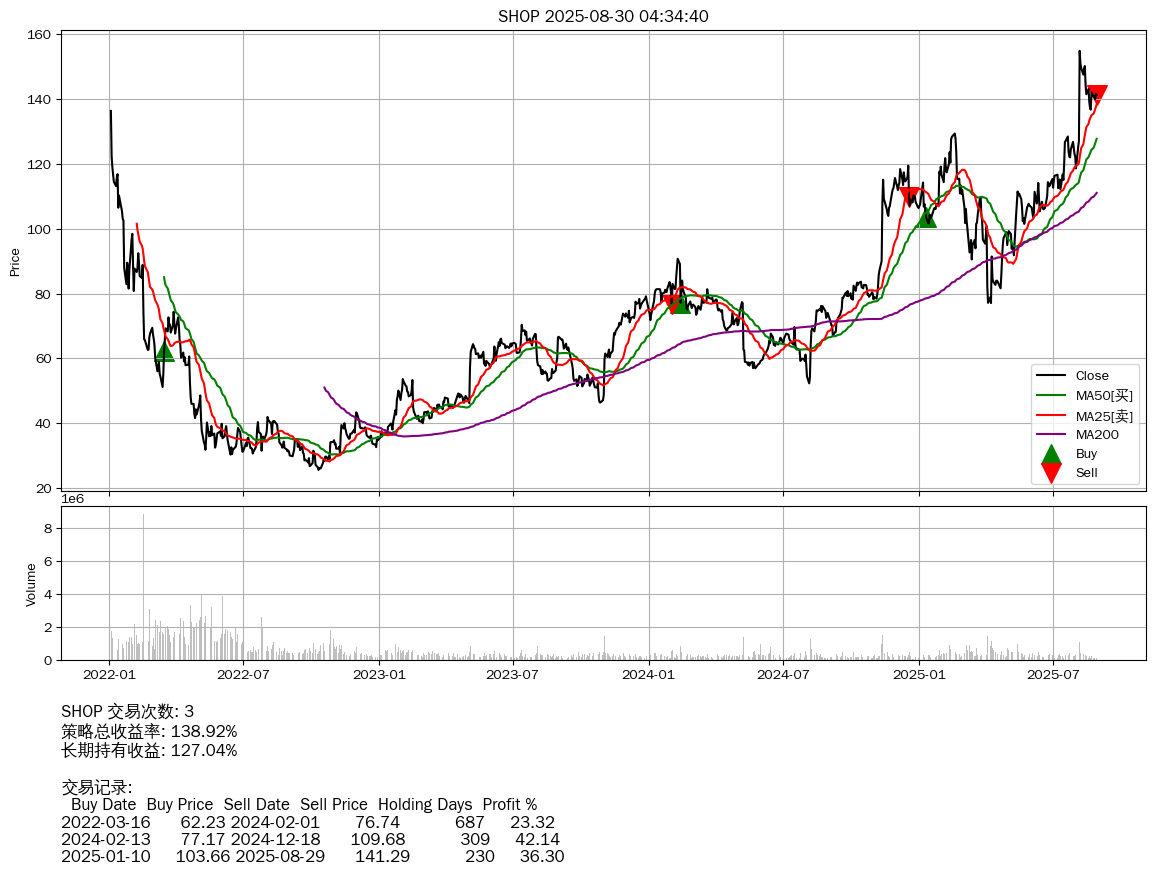This screenshot has width=1156, height=875.
Task: Click the 策略总收益率 138.92% text
Action: tap(149, 731)
